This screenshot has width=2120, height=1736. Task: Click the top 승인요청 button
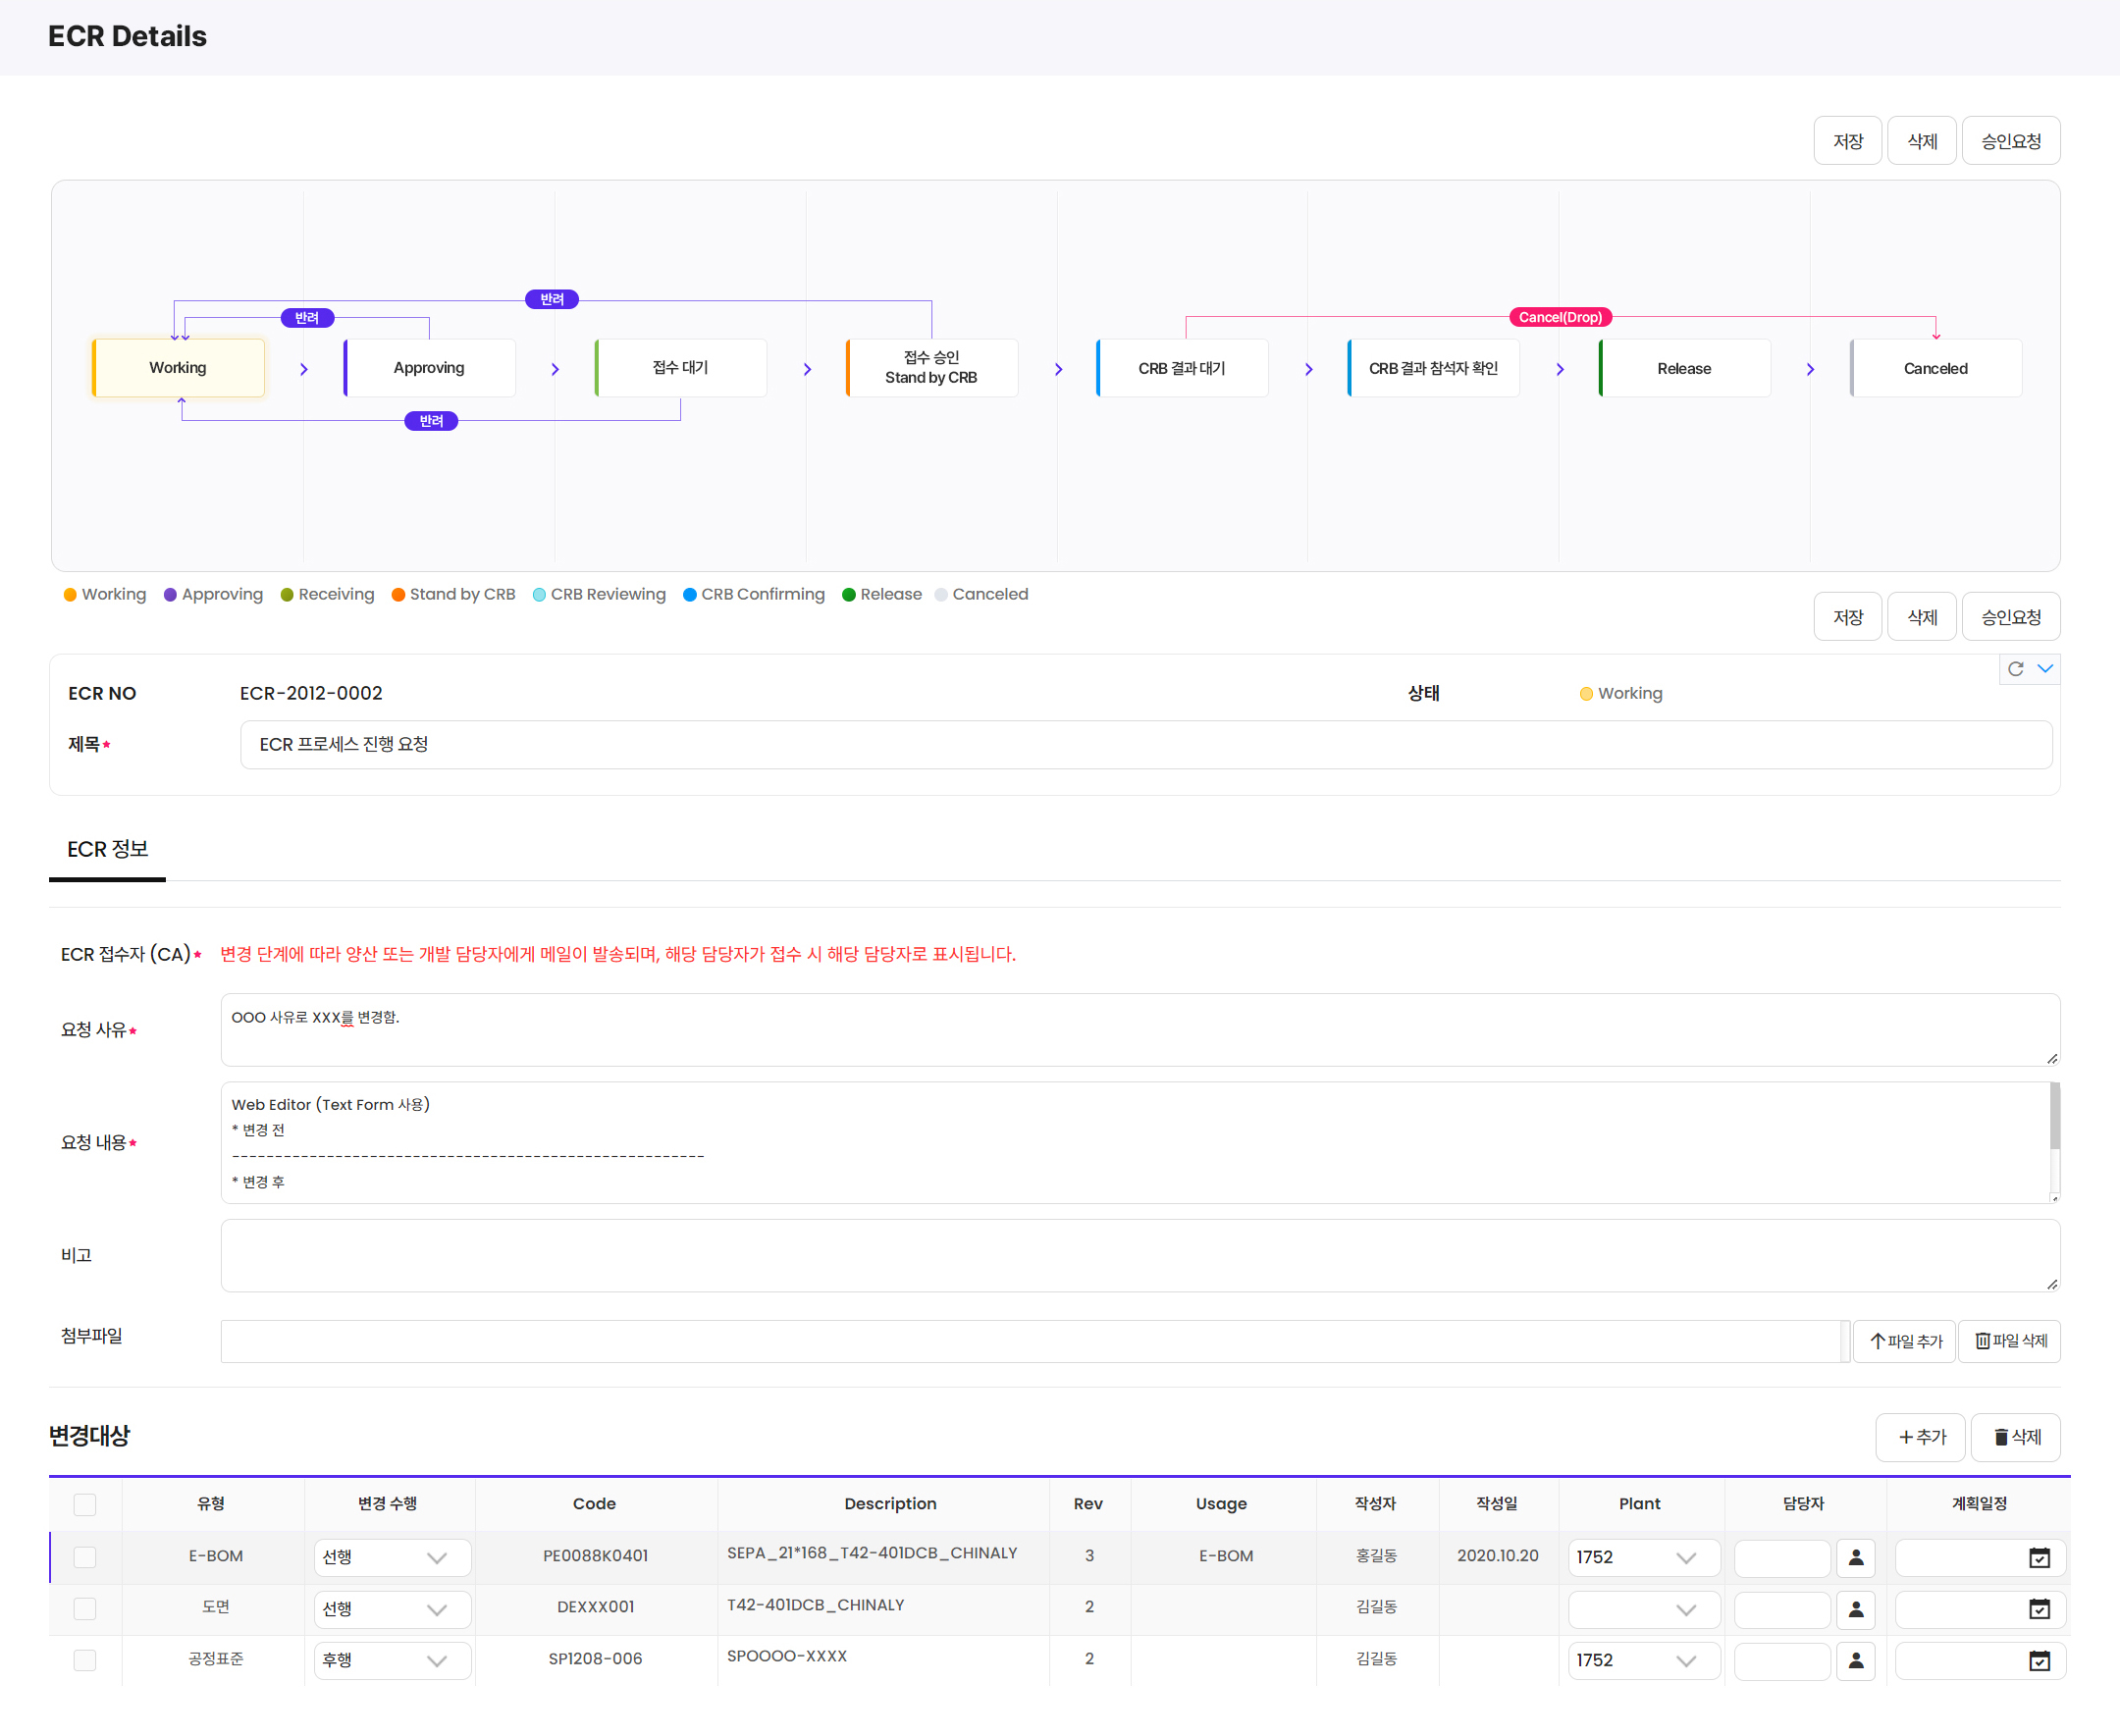(x=2010, y=141)
